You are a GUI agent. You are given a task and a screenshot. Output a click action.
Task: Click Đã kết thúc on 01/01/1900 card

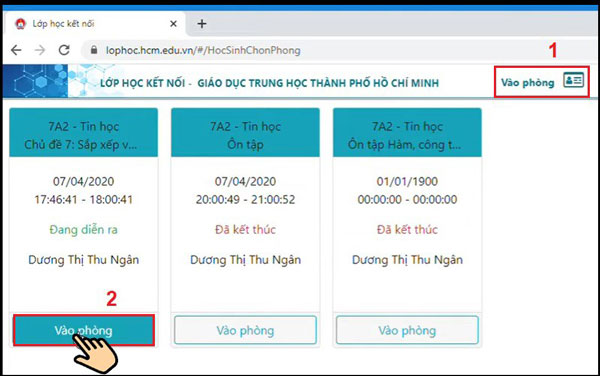click(407, 230)
